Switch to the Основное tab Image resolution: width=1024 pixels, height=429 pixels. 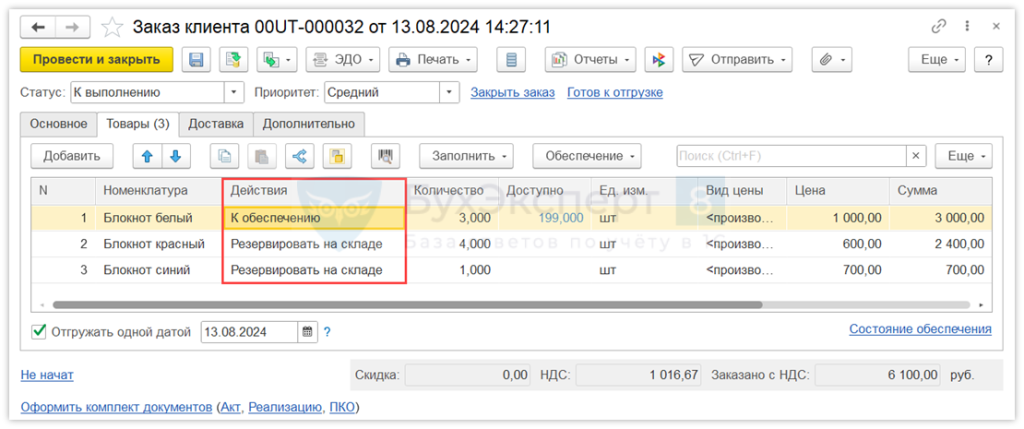(58, 125)
